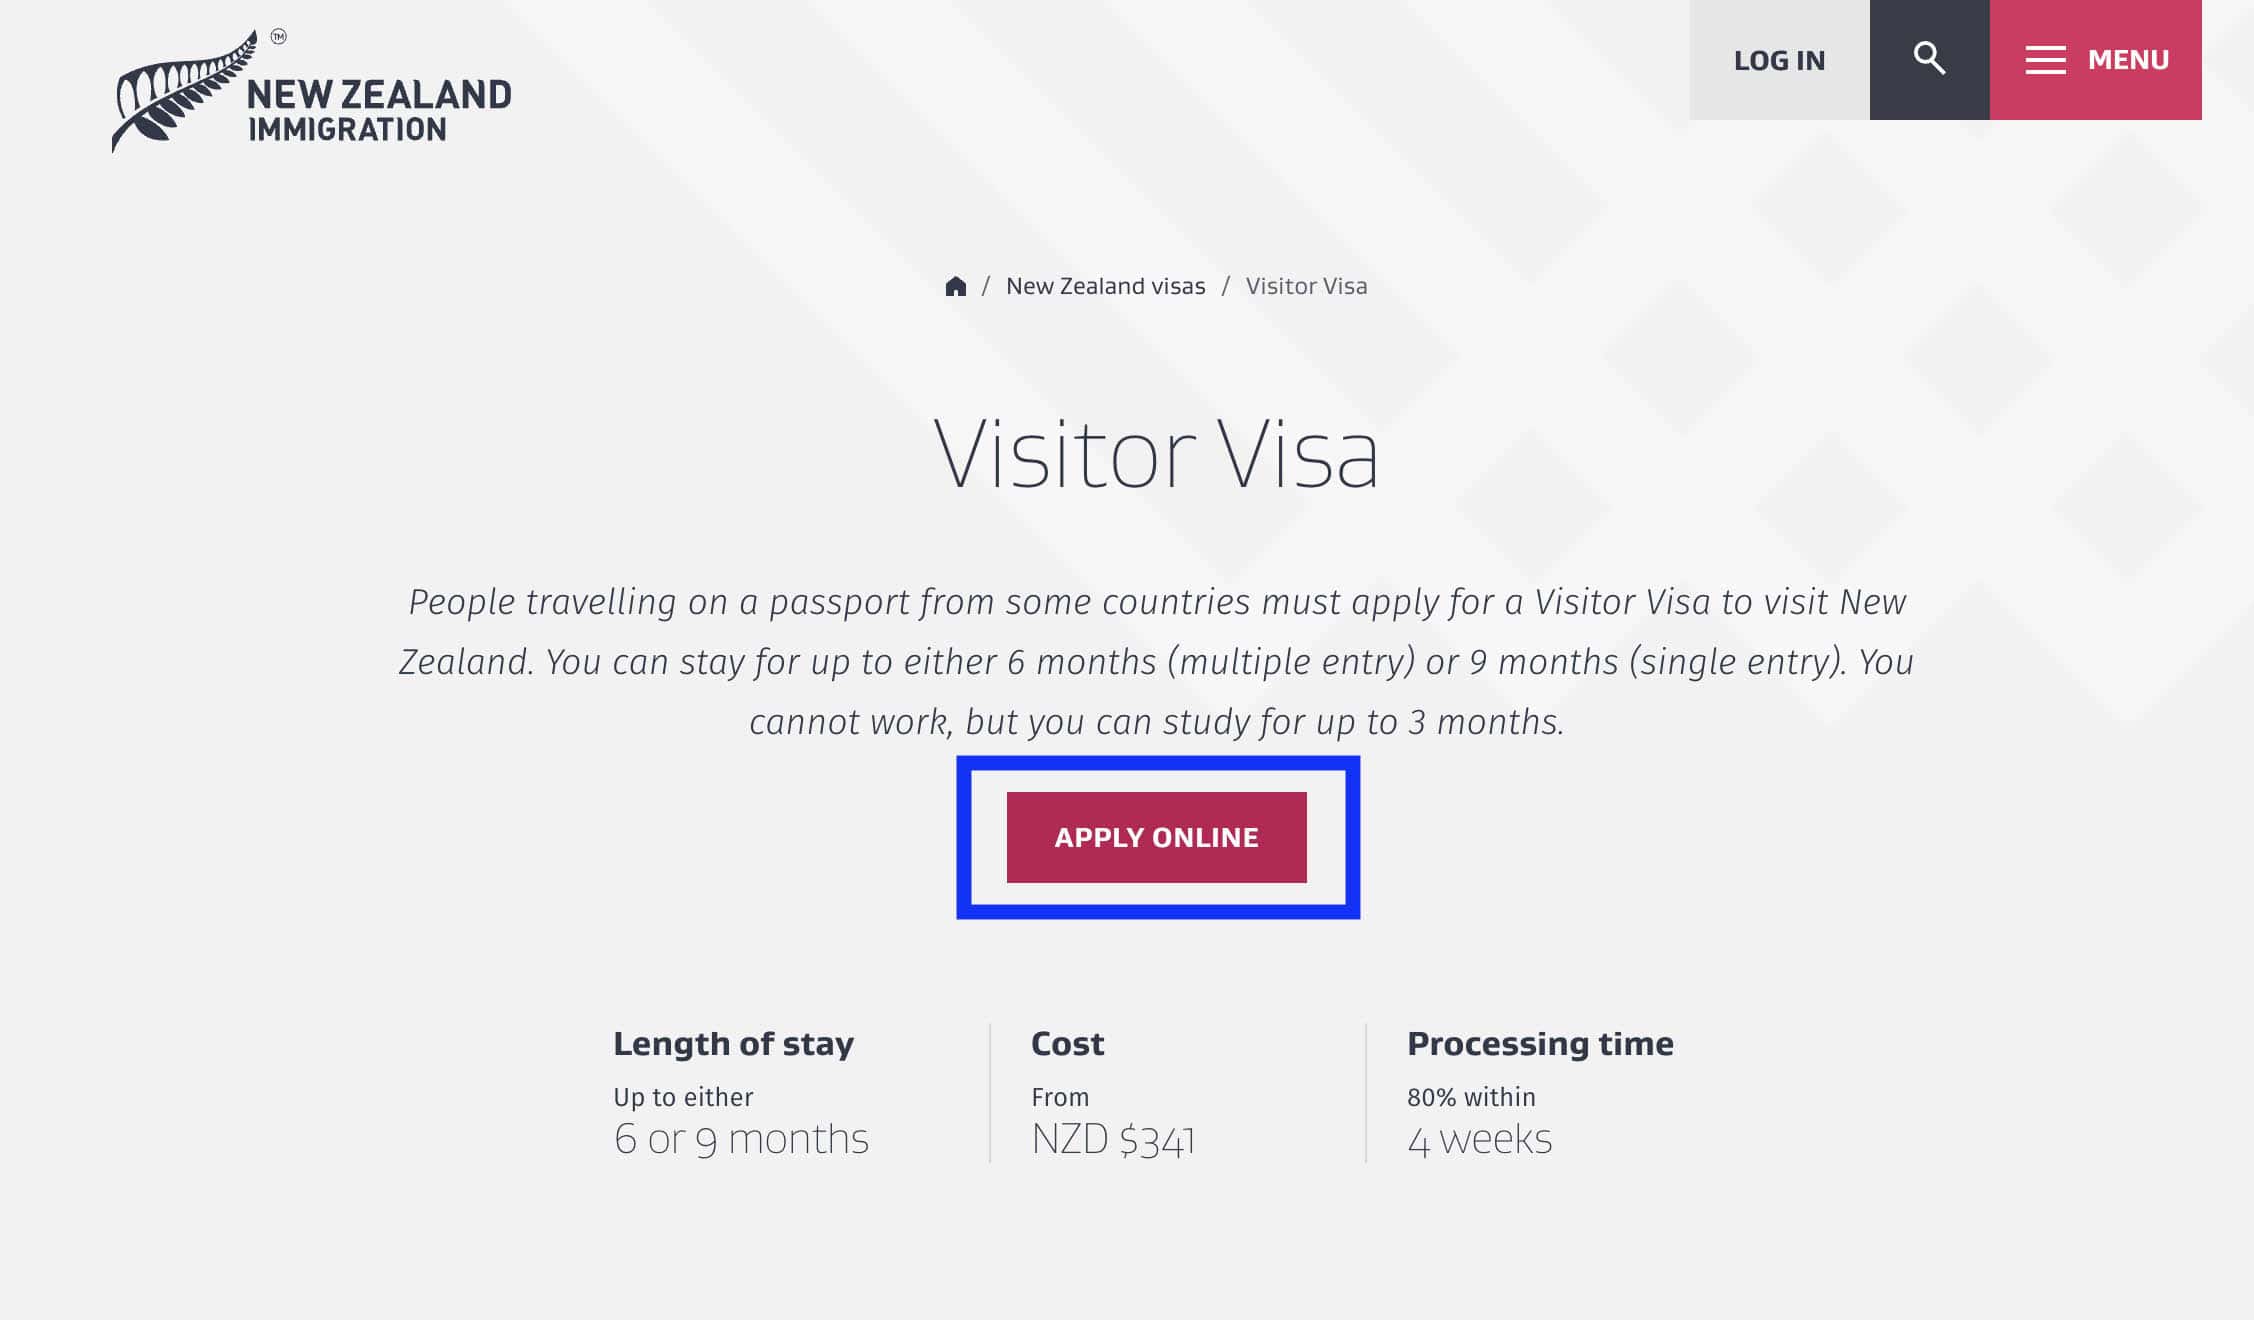The width and height of the screenshot is (2254, 1320).
Task: Click the NEW ZEALAND IMMIGRATION wordmark
Action: (x=378, y=110)
